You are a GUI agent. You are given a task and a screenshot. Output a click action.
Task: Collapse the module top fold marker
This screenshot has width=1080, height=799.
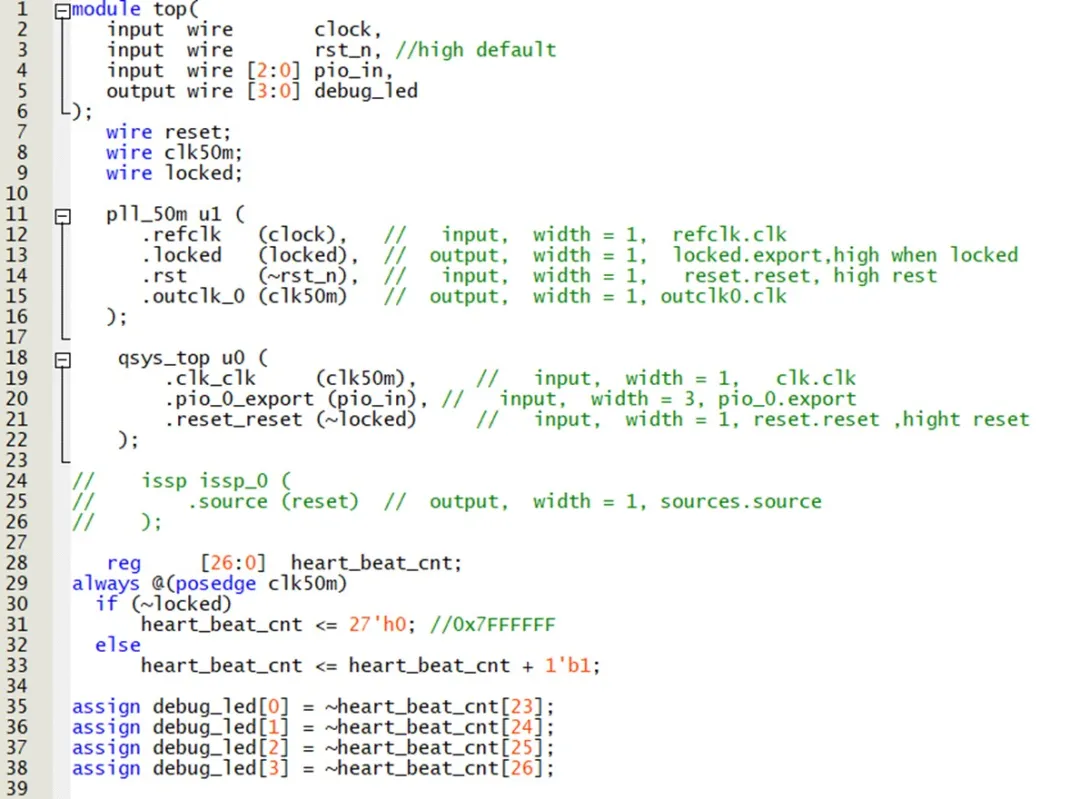click(62, 10)
